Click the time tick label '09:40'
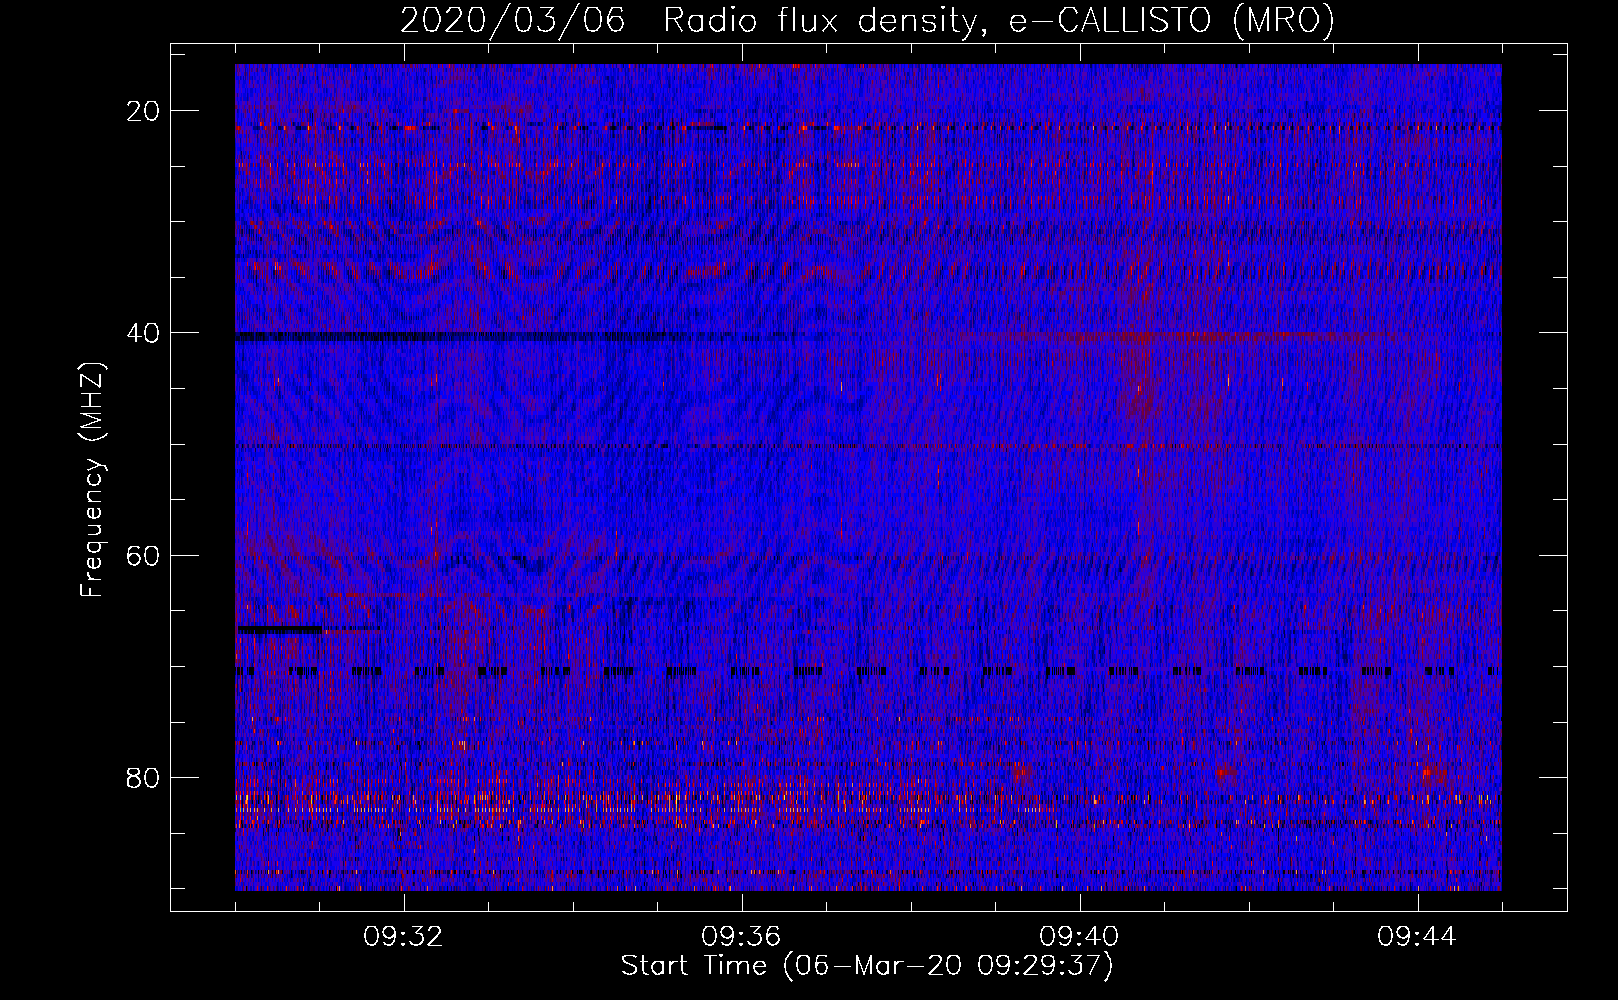 [1079, 937]
